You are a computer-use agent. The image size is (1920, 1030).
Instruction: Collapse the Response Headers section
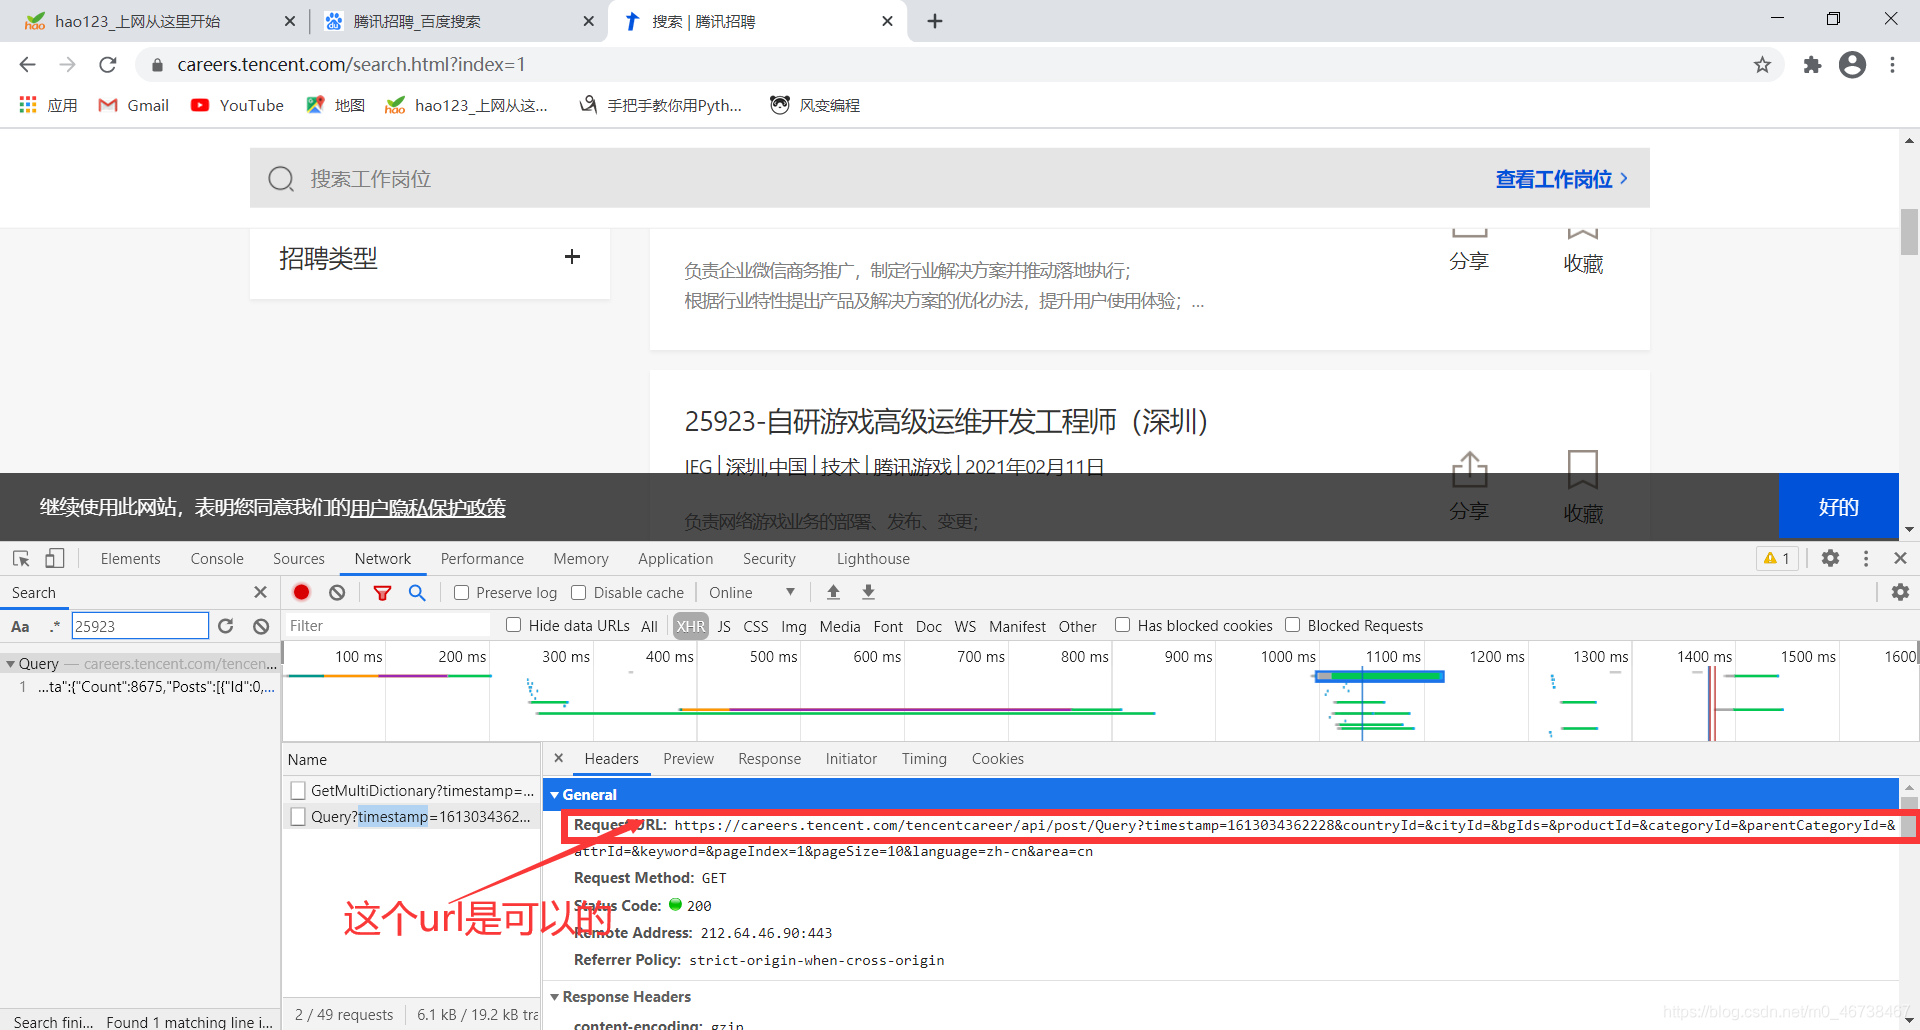point(555,997)
